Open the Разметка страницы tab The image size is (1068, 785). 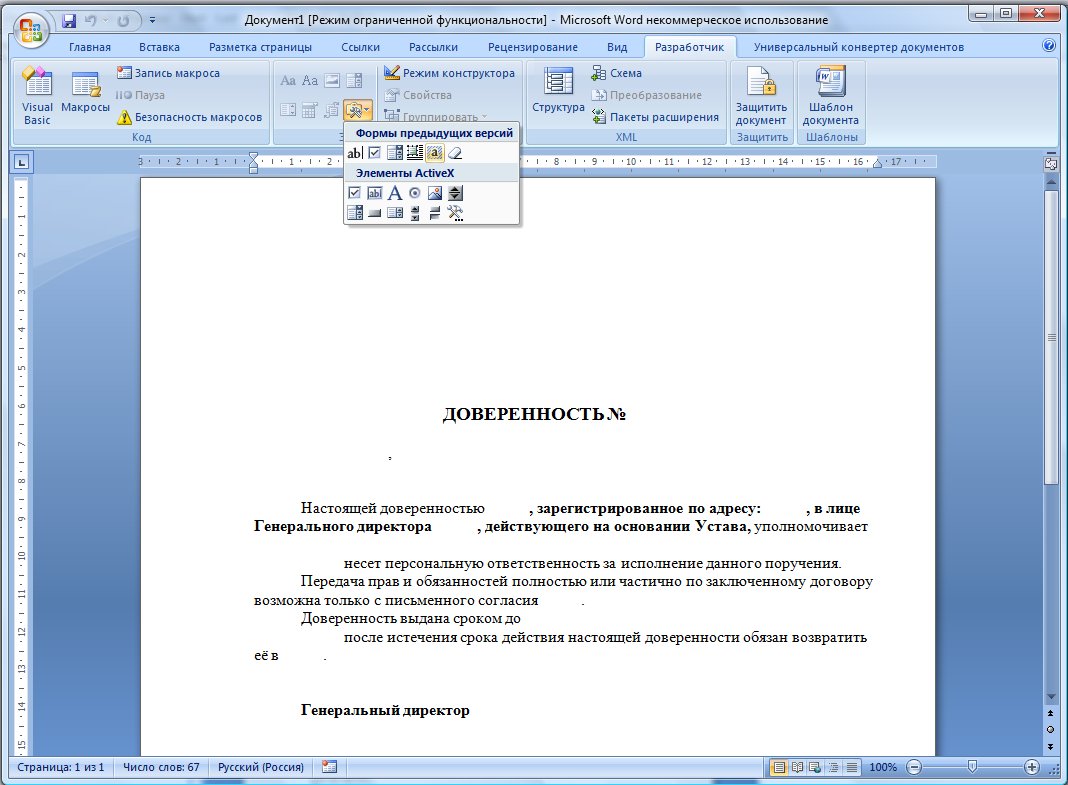point(260,47)
